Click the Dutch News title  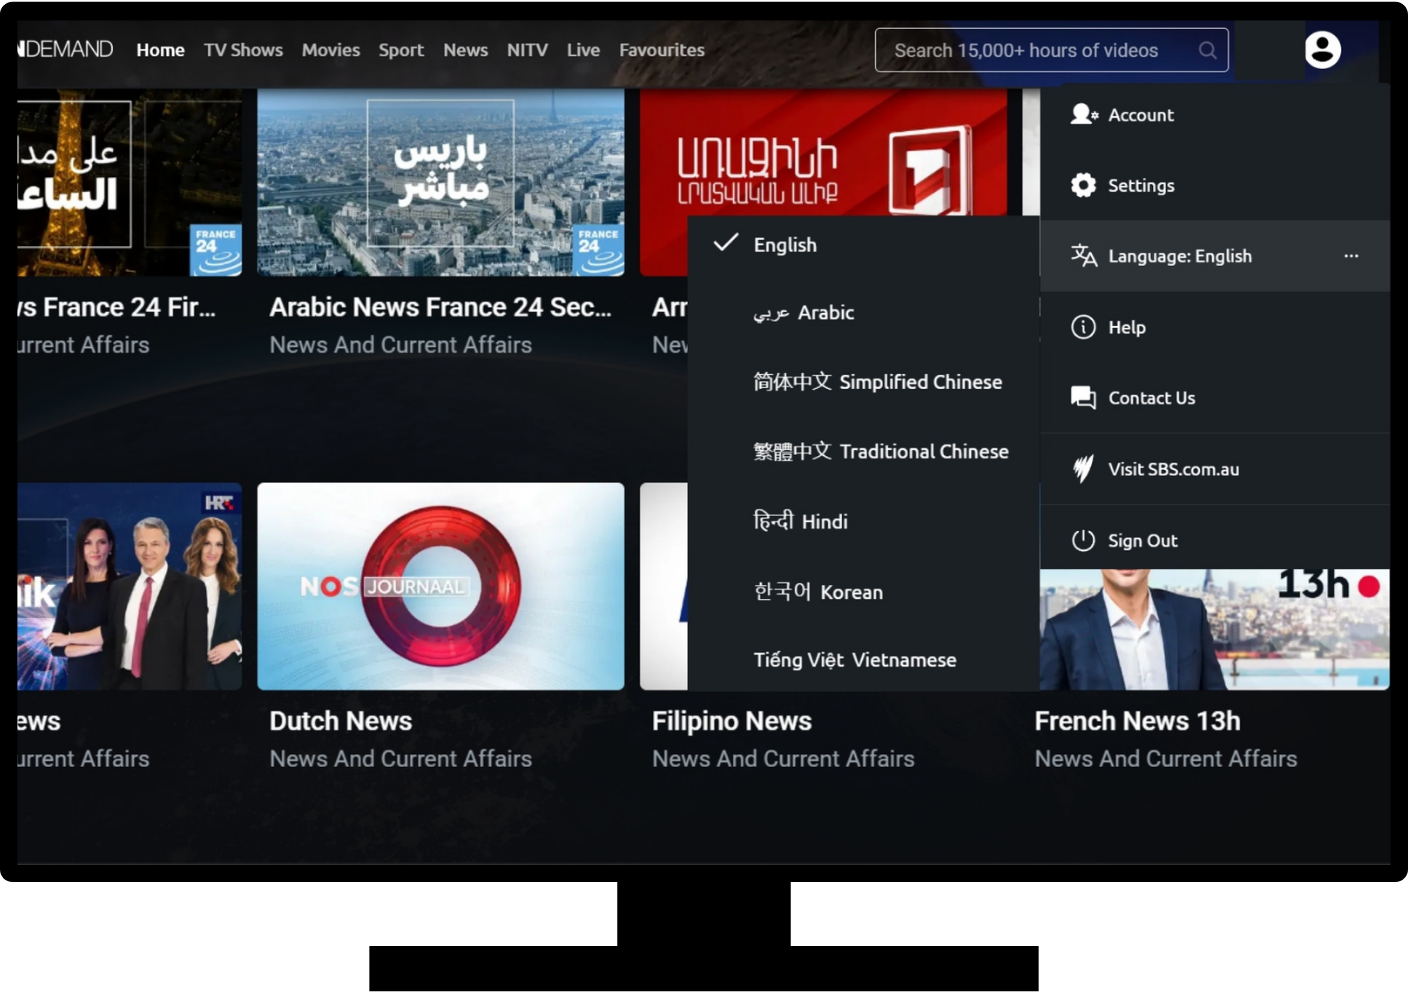point(341,721)
